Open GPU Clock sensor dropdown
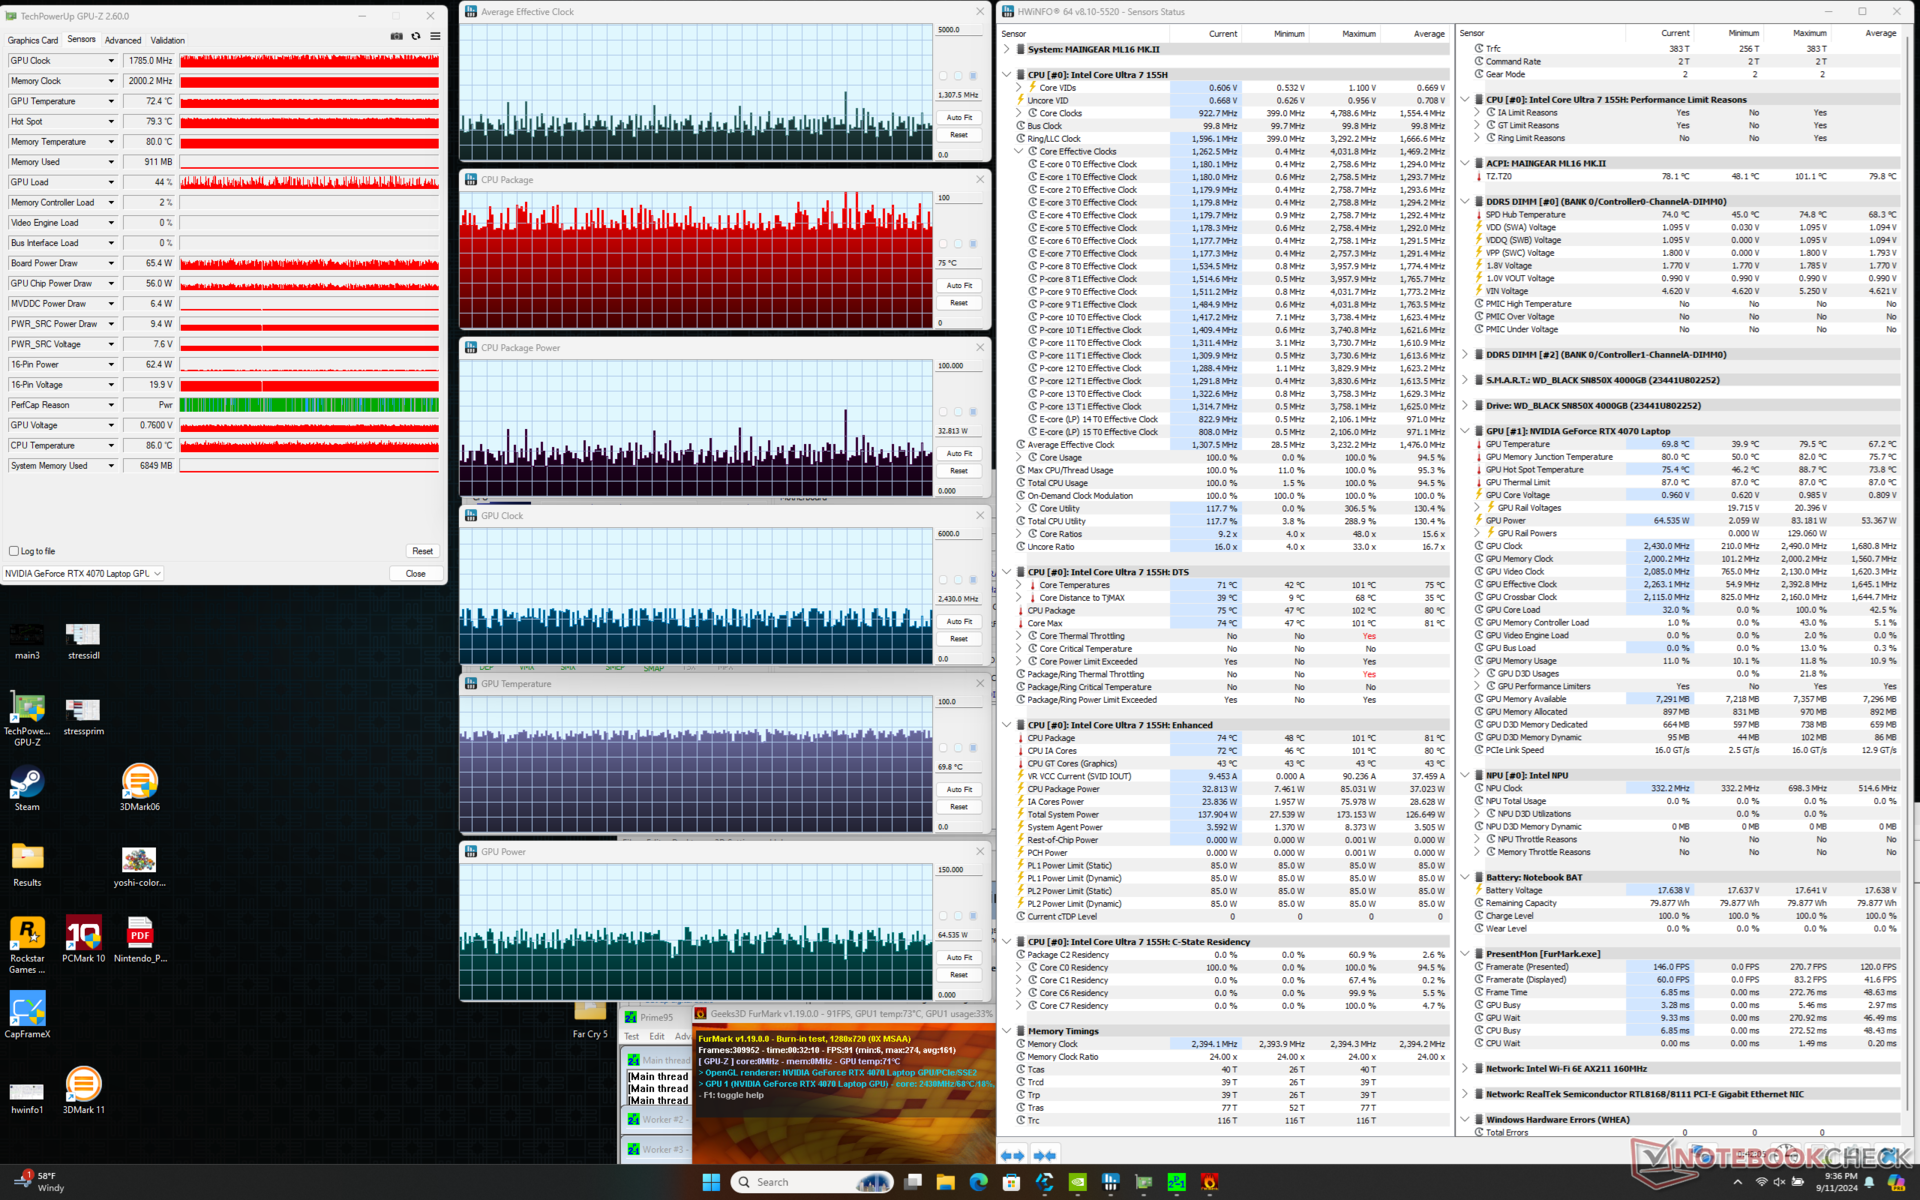The width and height of the screenshot is (1920, 1200). coord(111,61)
